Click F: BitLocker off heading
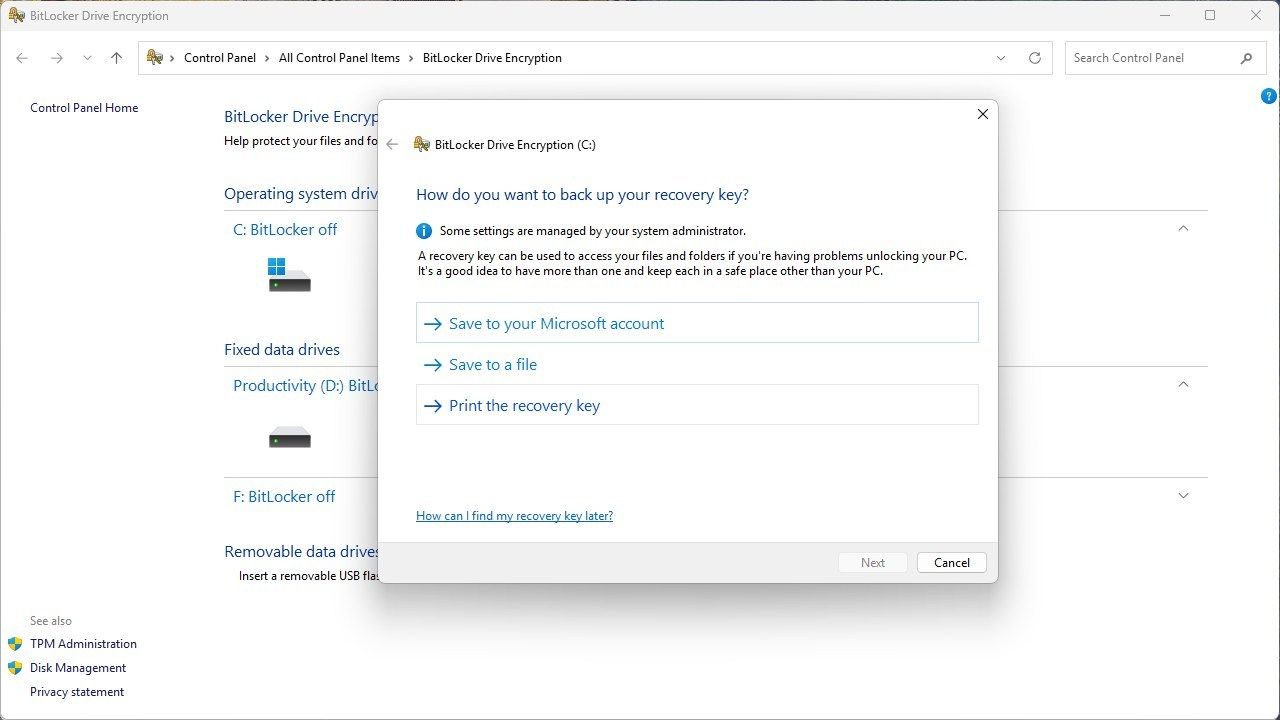 pos(284,496)
